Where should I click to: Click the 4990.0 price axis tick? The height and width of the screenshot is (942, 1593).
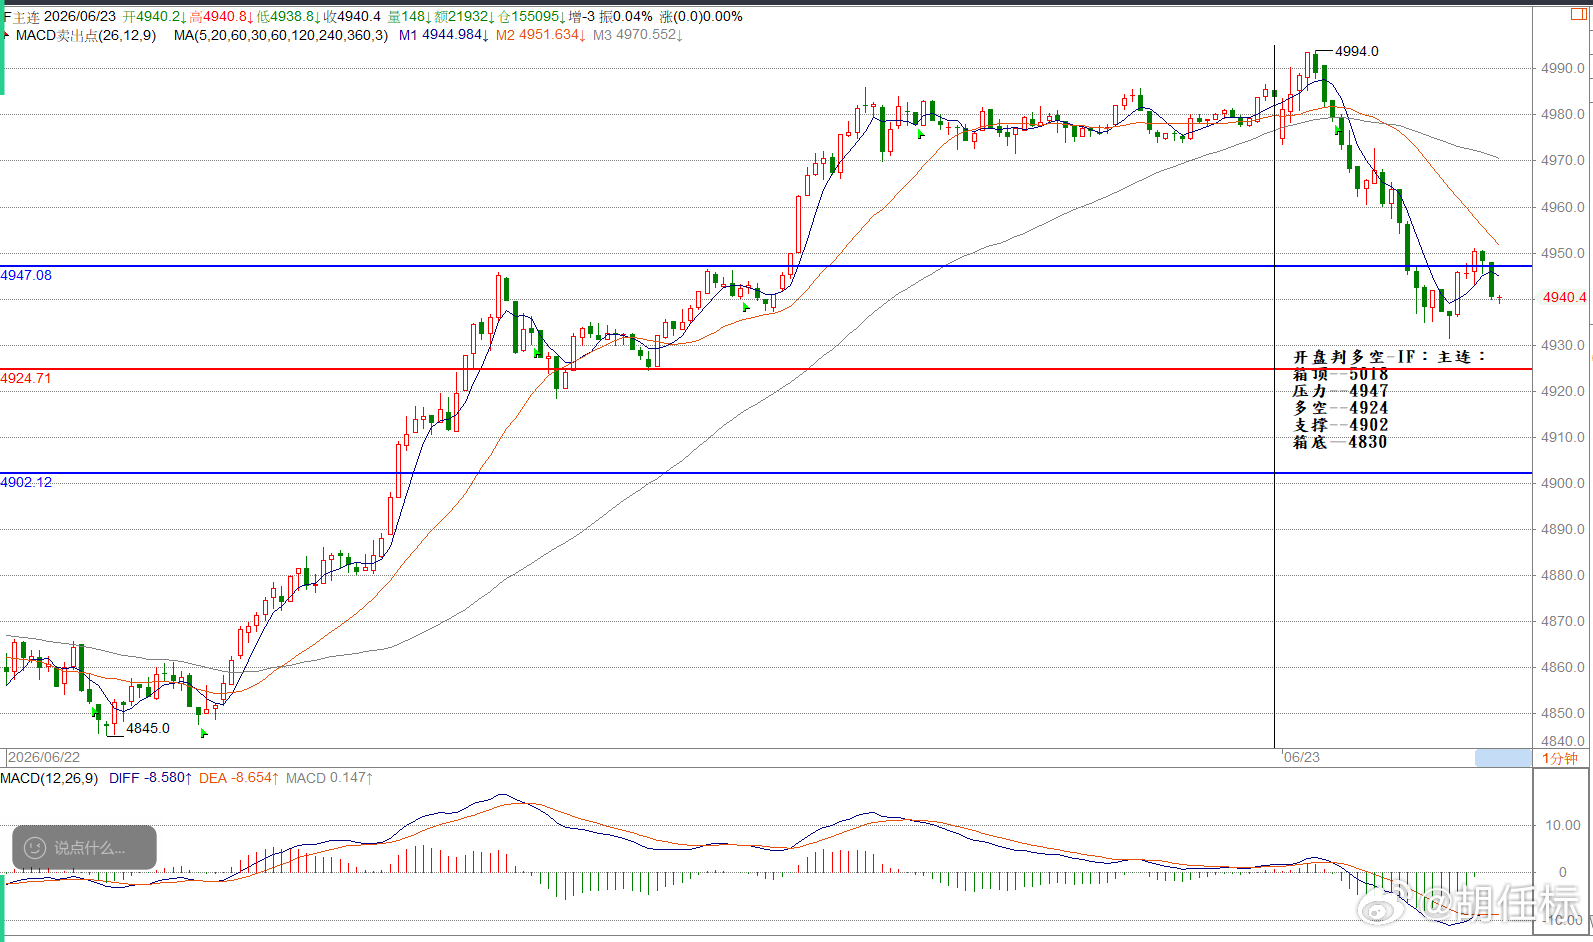tap(1563, 68)
